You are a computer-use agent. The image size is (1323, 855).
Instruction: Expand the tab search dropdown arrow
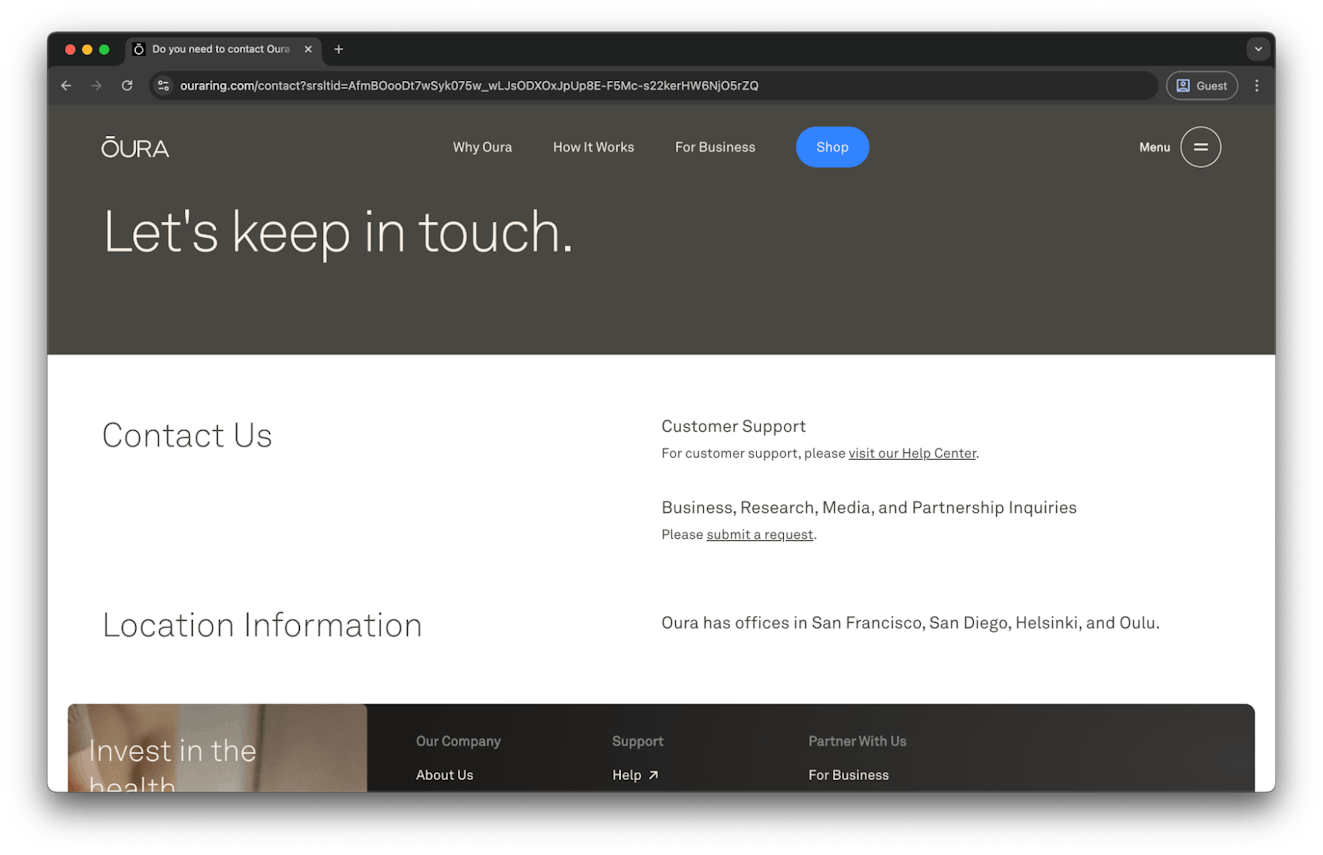1258,49
